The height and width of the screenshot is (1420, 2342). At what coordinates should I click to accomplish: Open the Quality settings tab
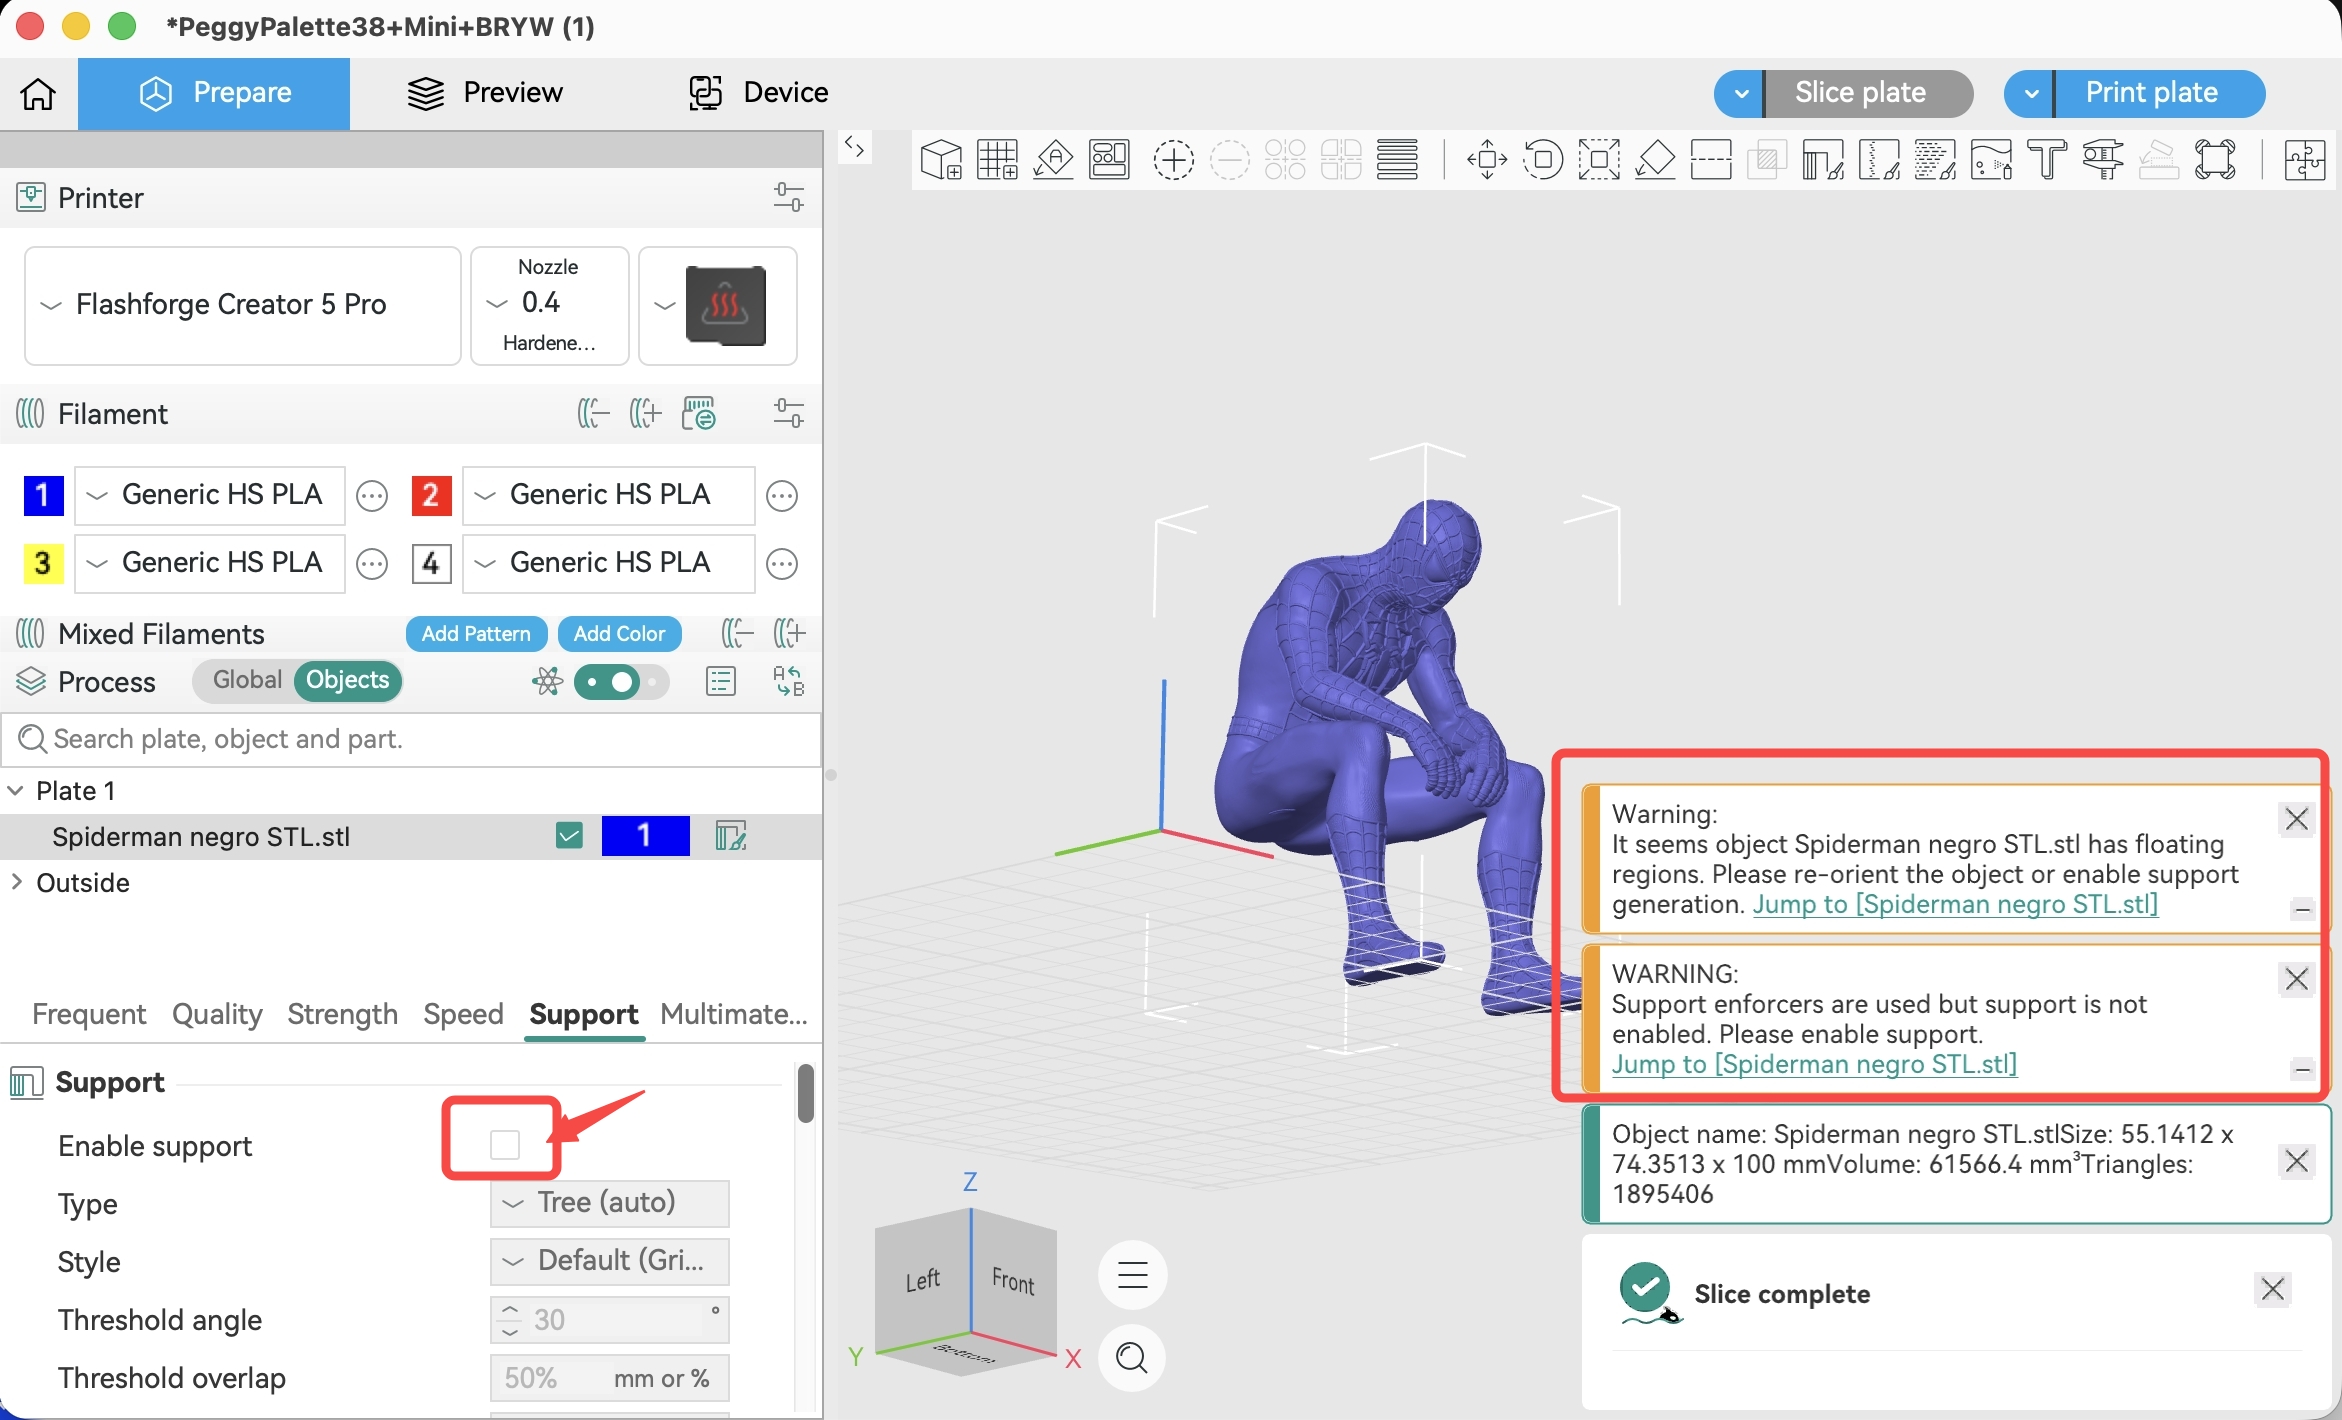[x=217, y=1014]
